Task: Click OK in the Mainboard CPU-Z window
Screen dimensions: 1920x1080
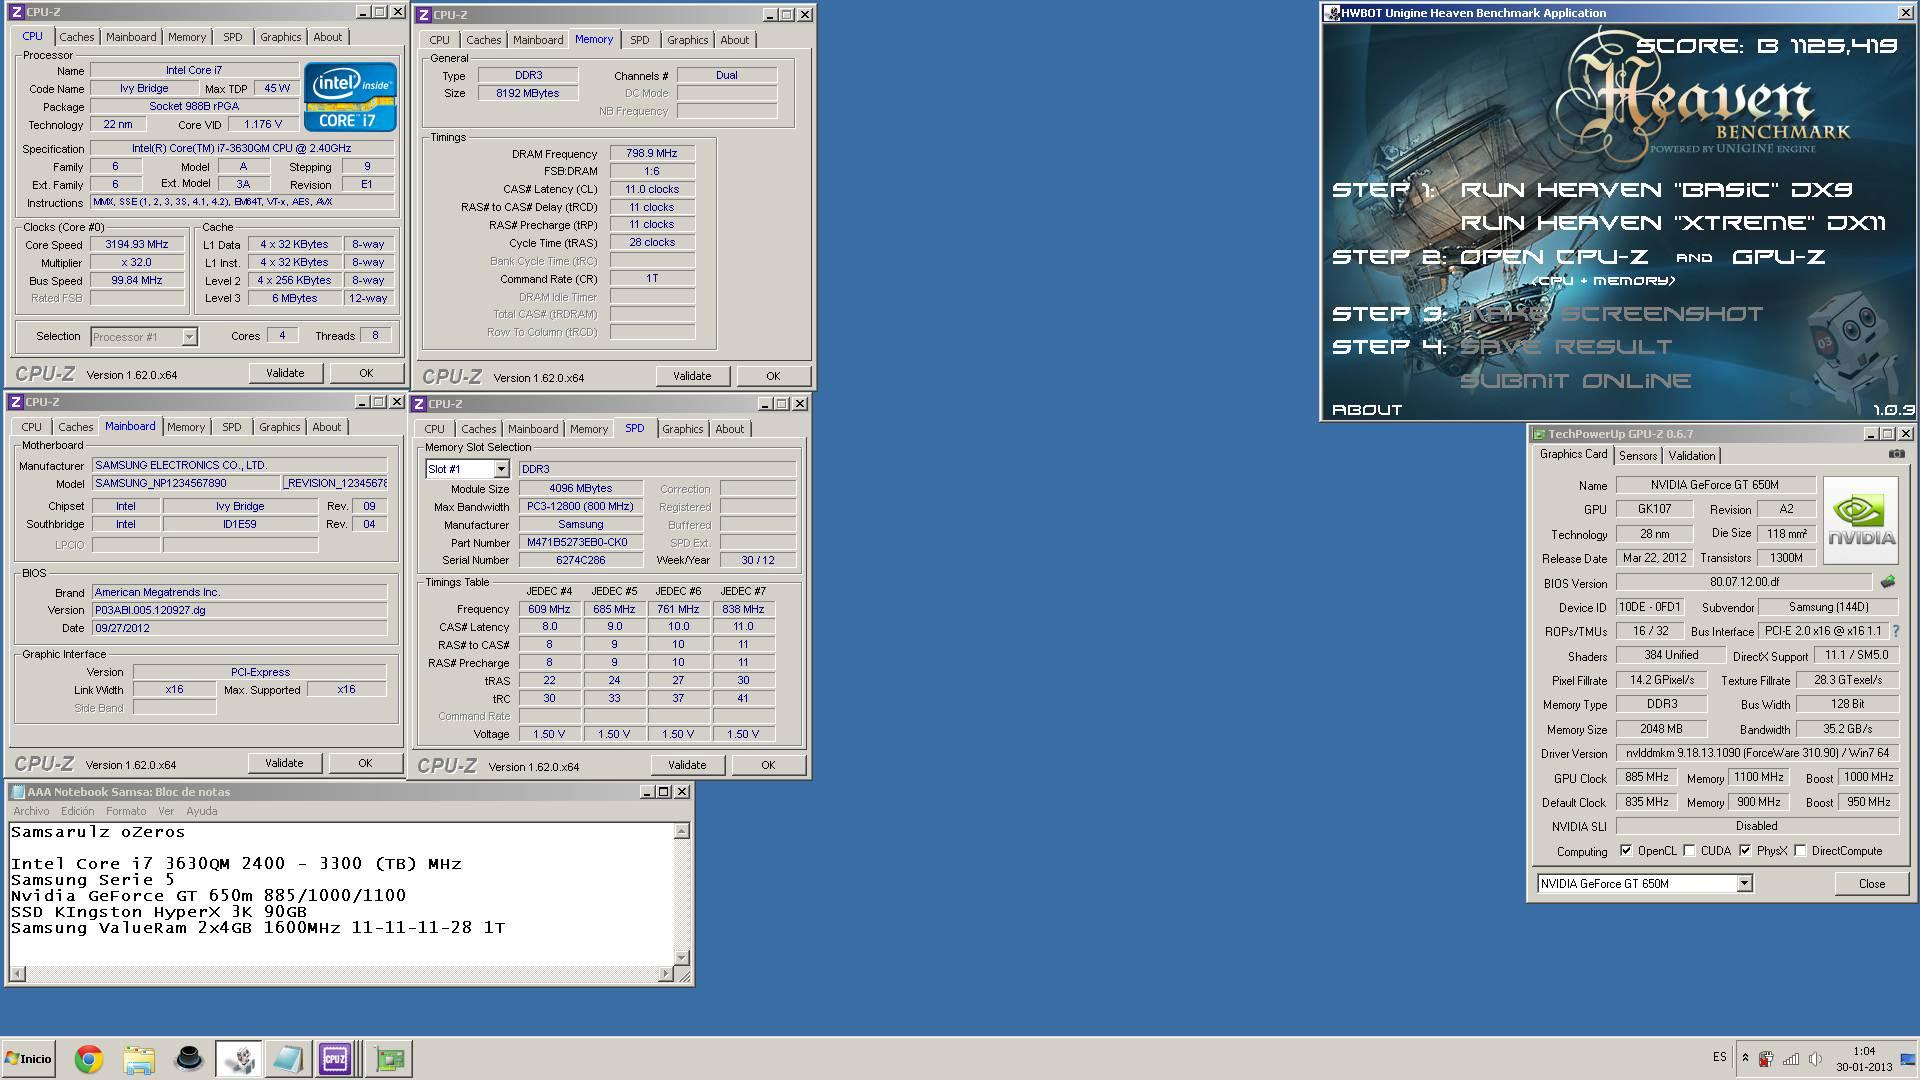Action: coord(365,763)
